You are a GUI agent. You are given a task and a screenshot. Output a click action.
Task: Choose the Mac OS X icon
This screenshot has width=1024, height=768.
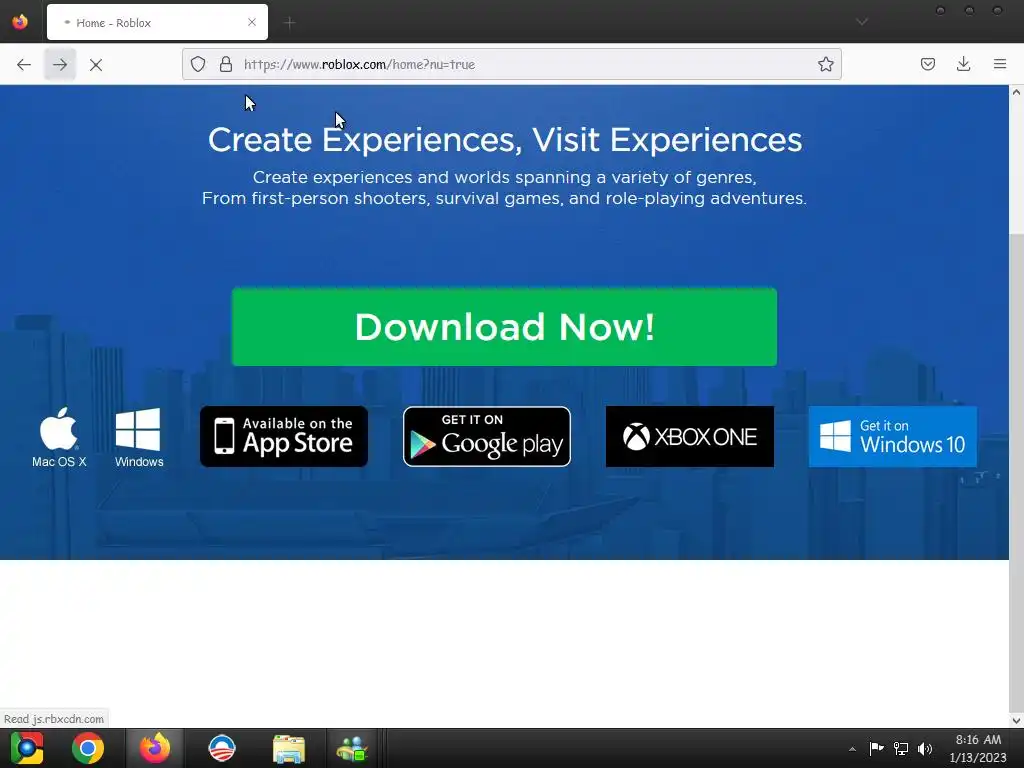point(59,437)
